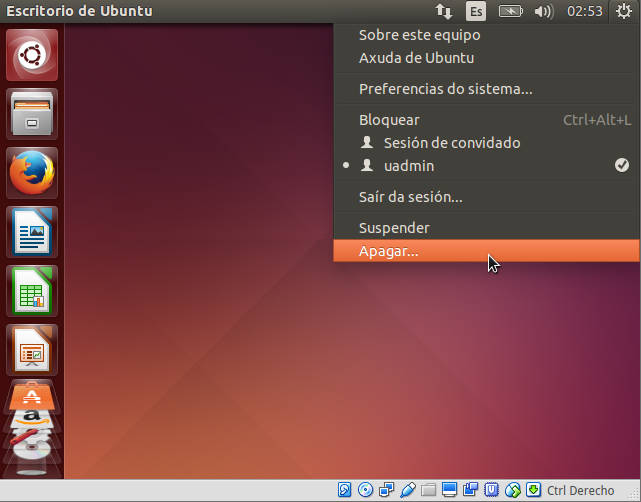
Task: Click the VirtualBox mouse integration status icon
Action: pyautogui.click(x=513, y=489)
